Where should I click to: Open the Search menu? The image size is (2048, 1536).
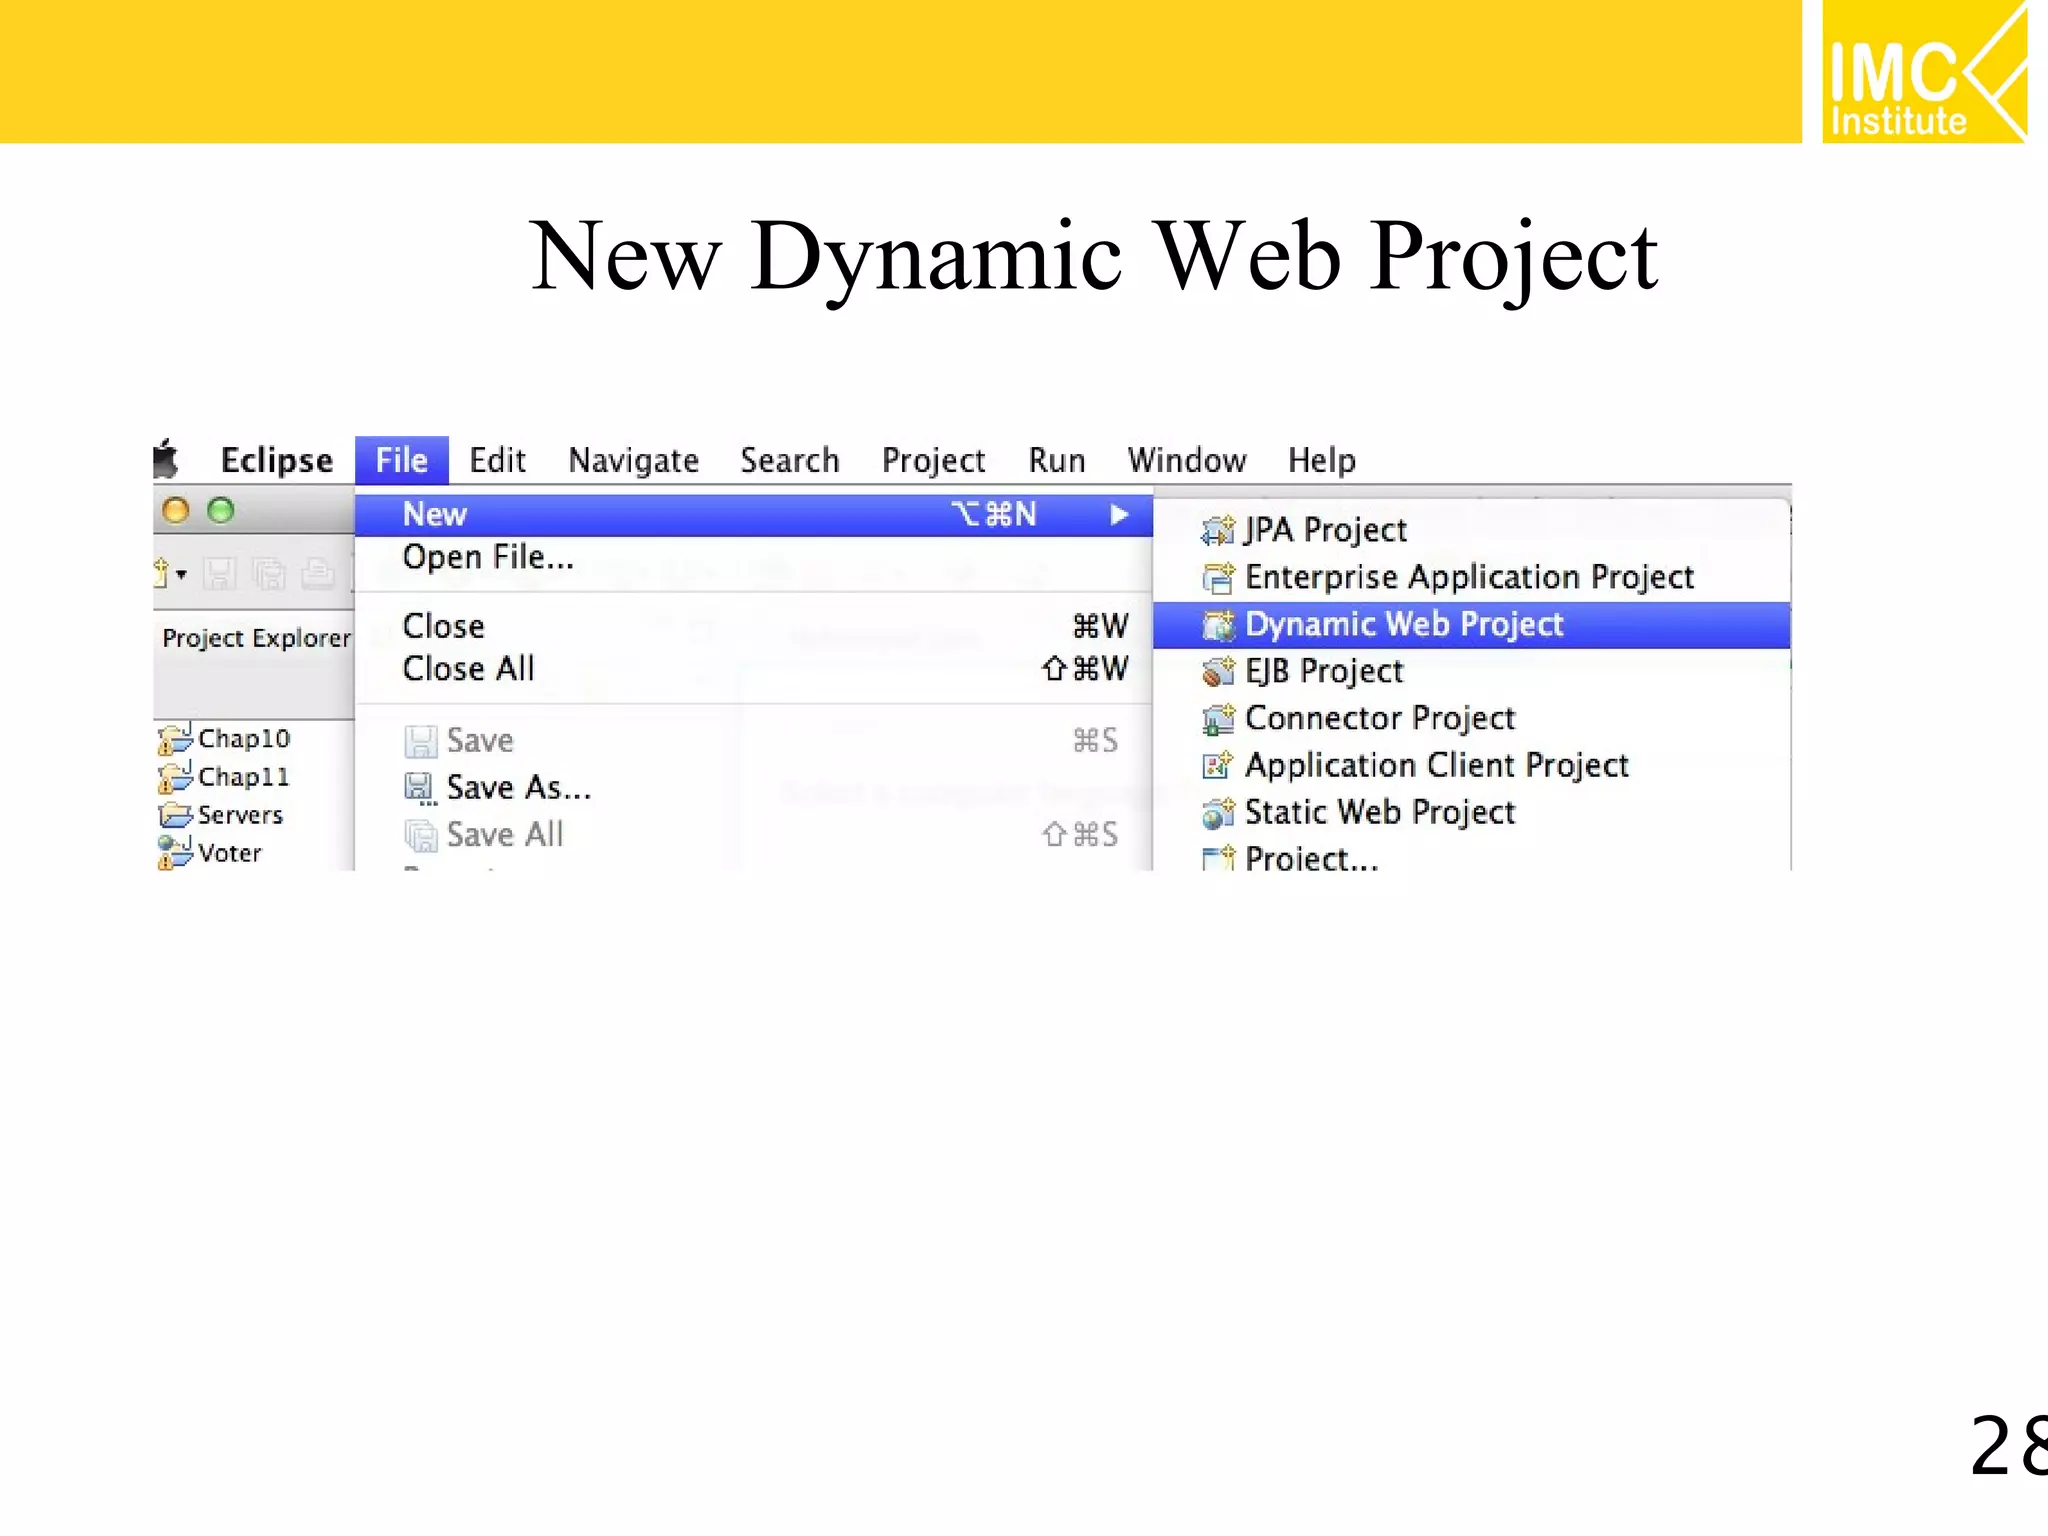tap(789, 460)
